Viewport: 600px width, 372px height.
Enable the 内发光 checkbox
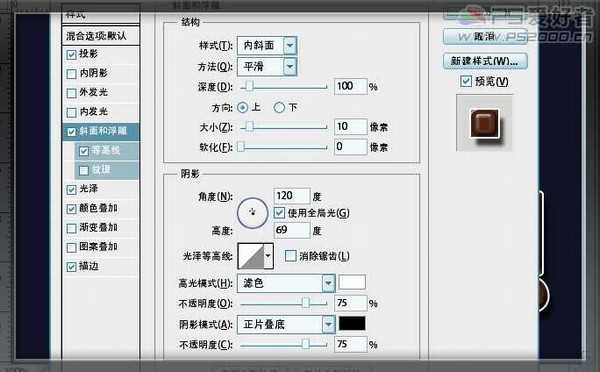point(72,112)
